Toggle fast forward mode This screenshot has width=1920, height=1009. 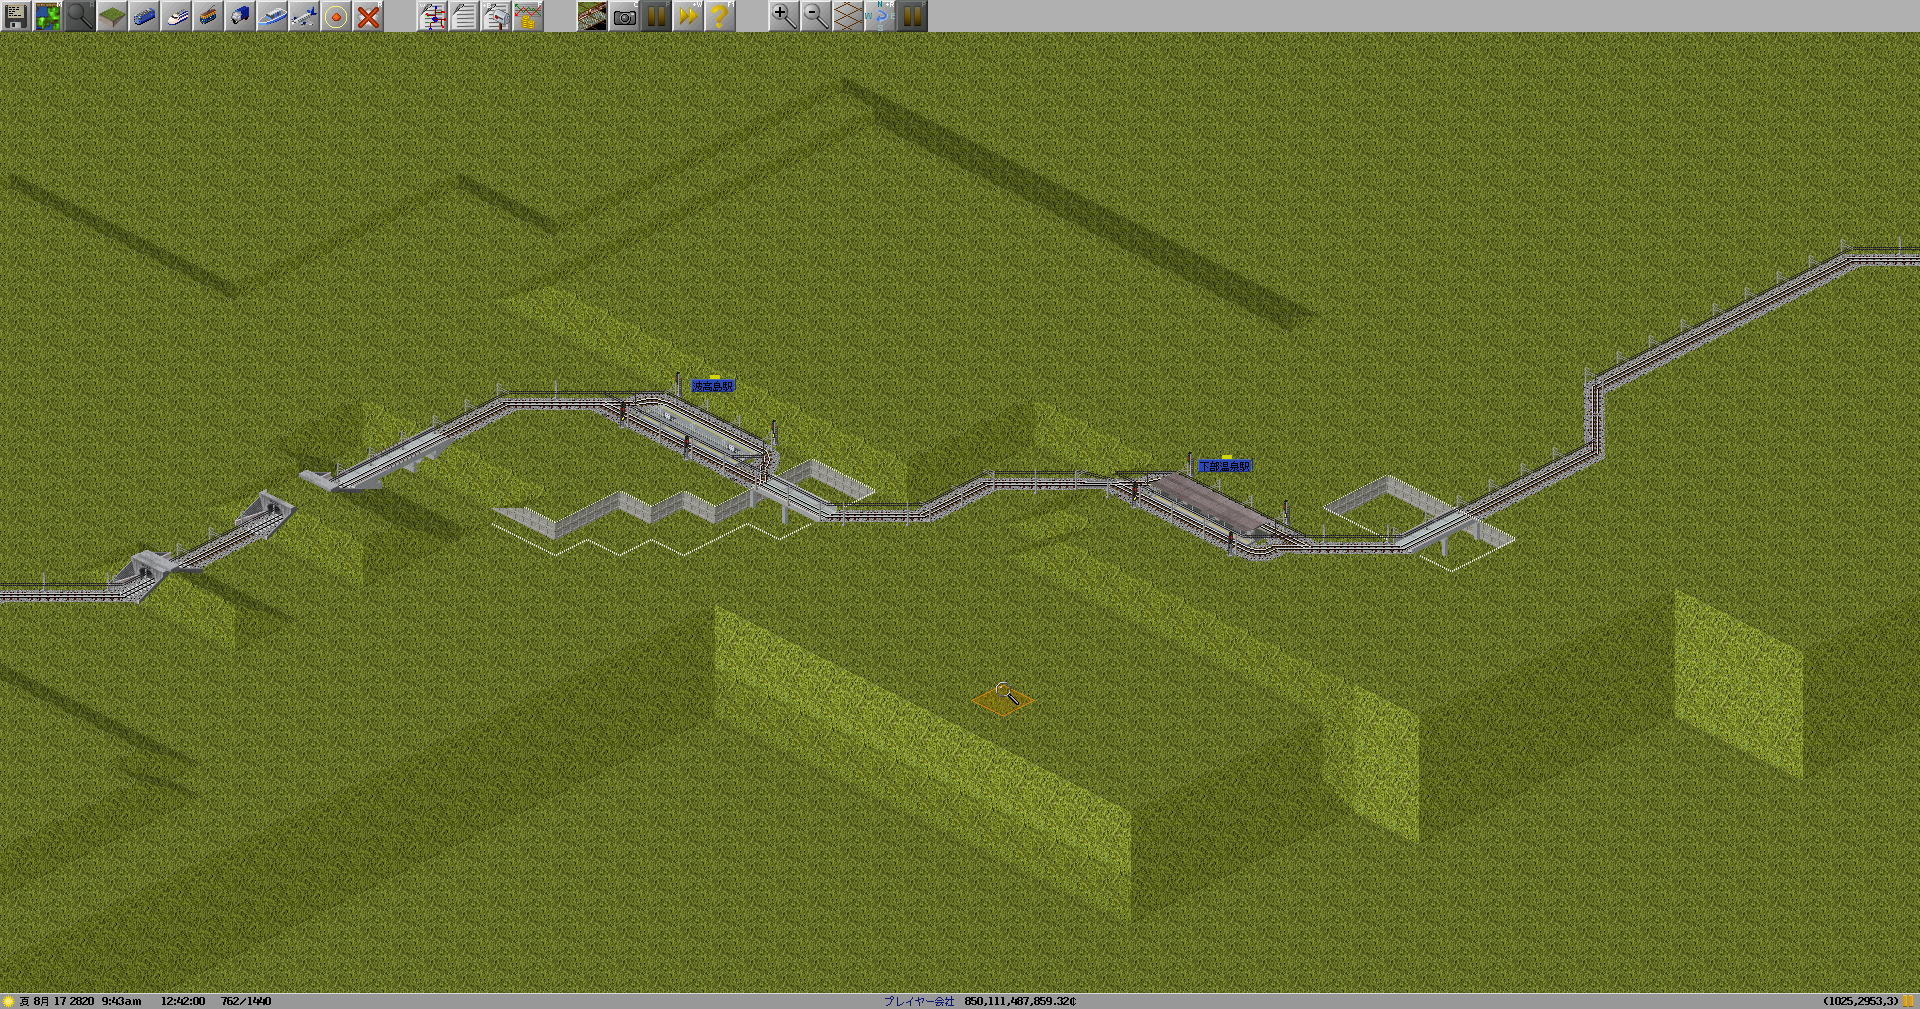coord(688,16)
